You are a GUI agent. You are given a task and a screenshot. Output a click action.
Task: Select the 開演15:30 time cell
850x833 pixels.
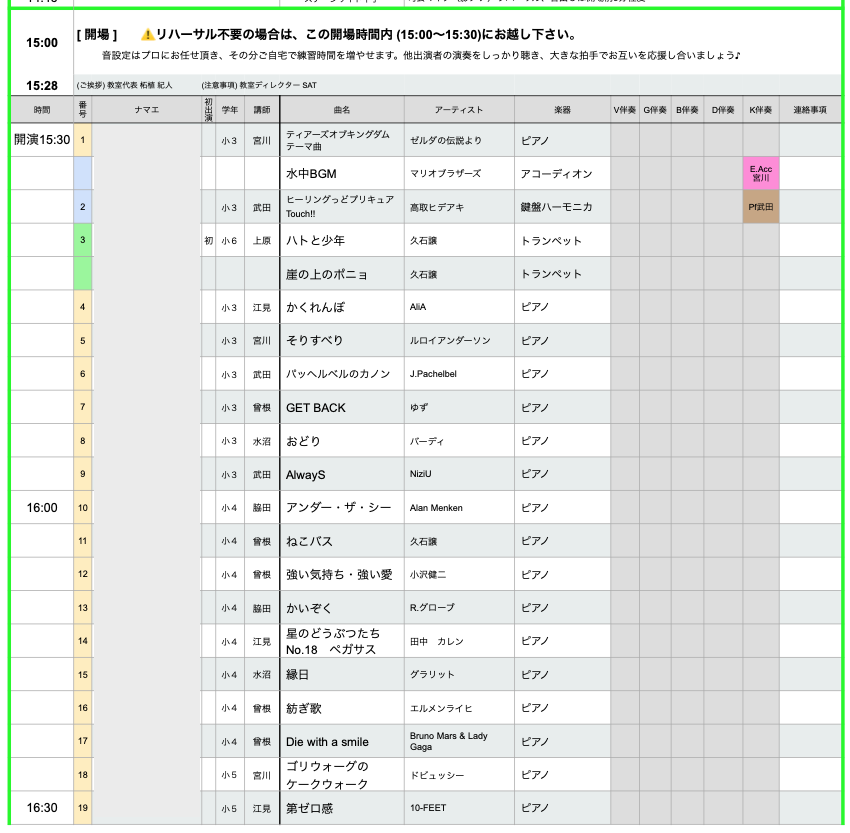(42, 140)
